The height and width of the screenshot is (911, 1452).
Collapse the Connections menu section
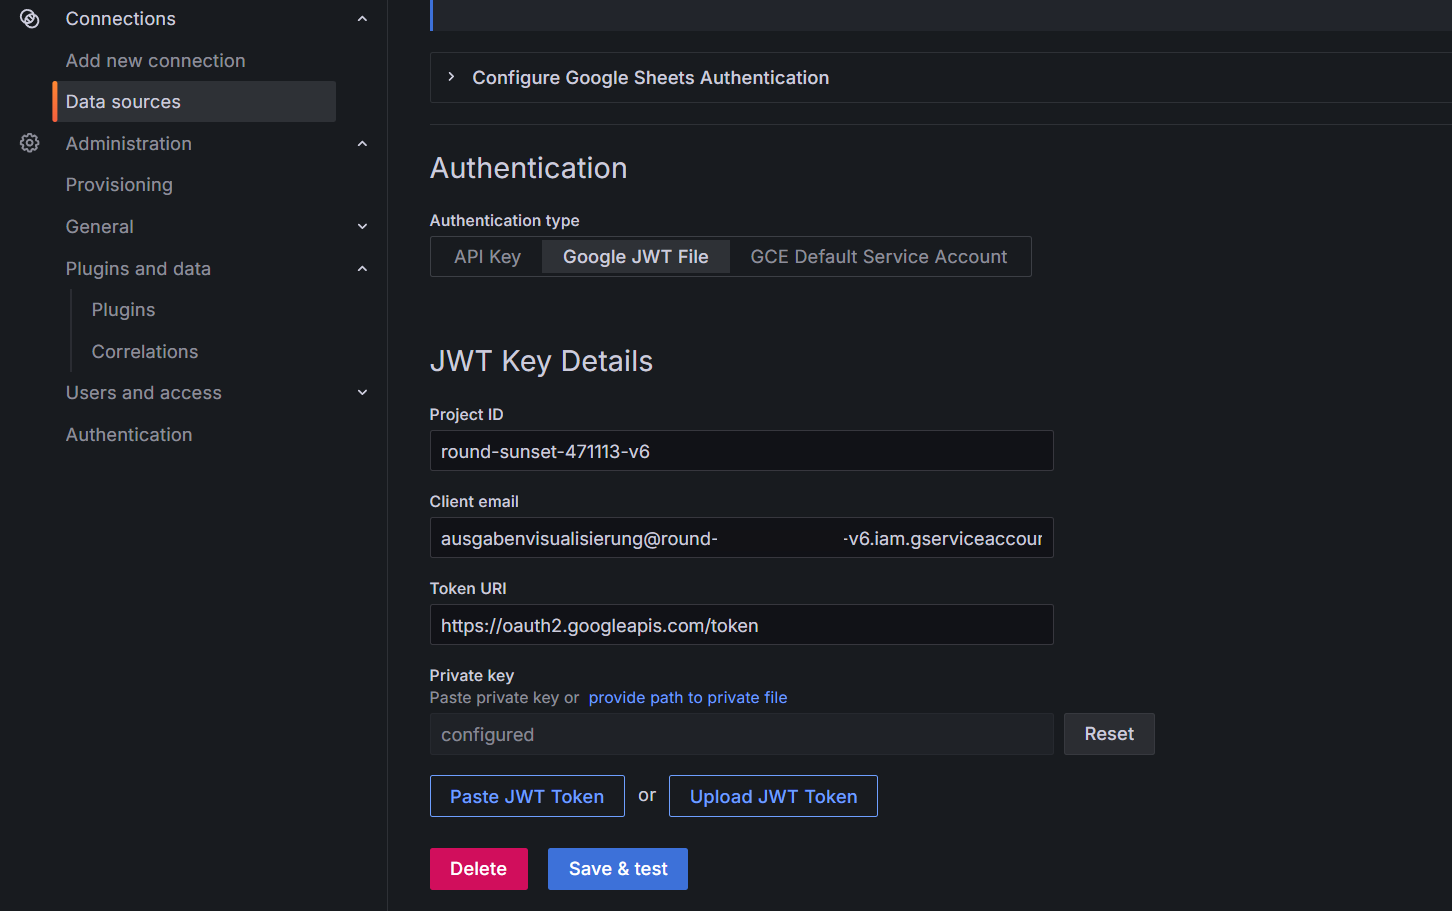(362, 19)
